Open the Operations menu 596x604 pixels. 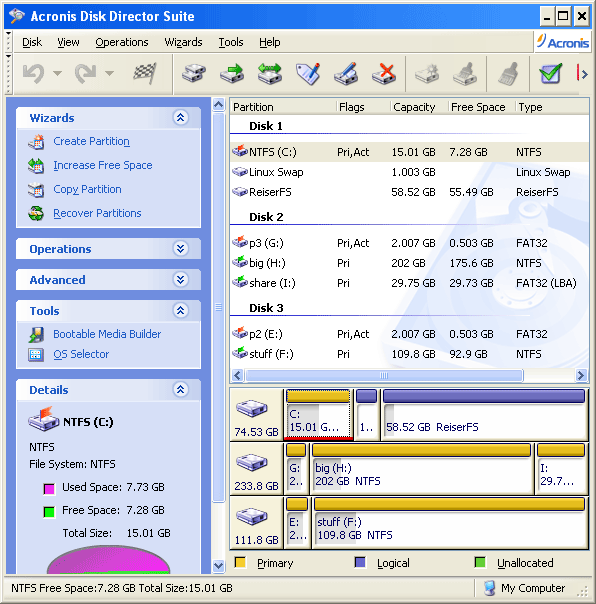[x=122, y=42]
